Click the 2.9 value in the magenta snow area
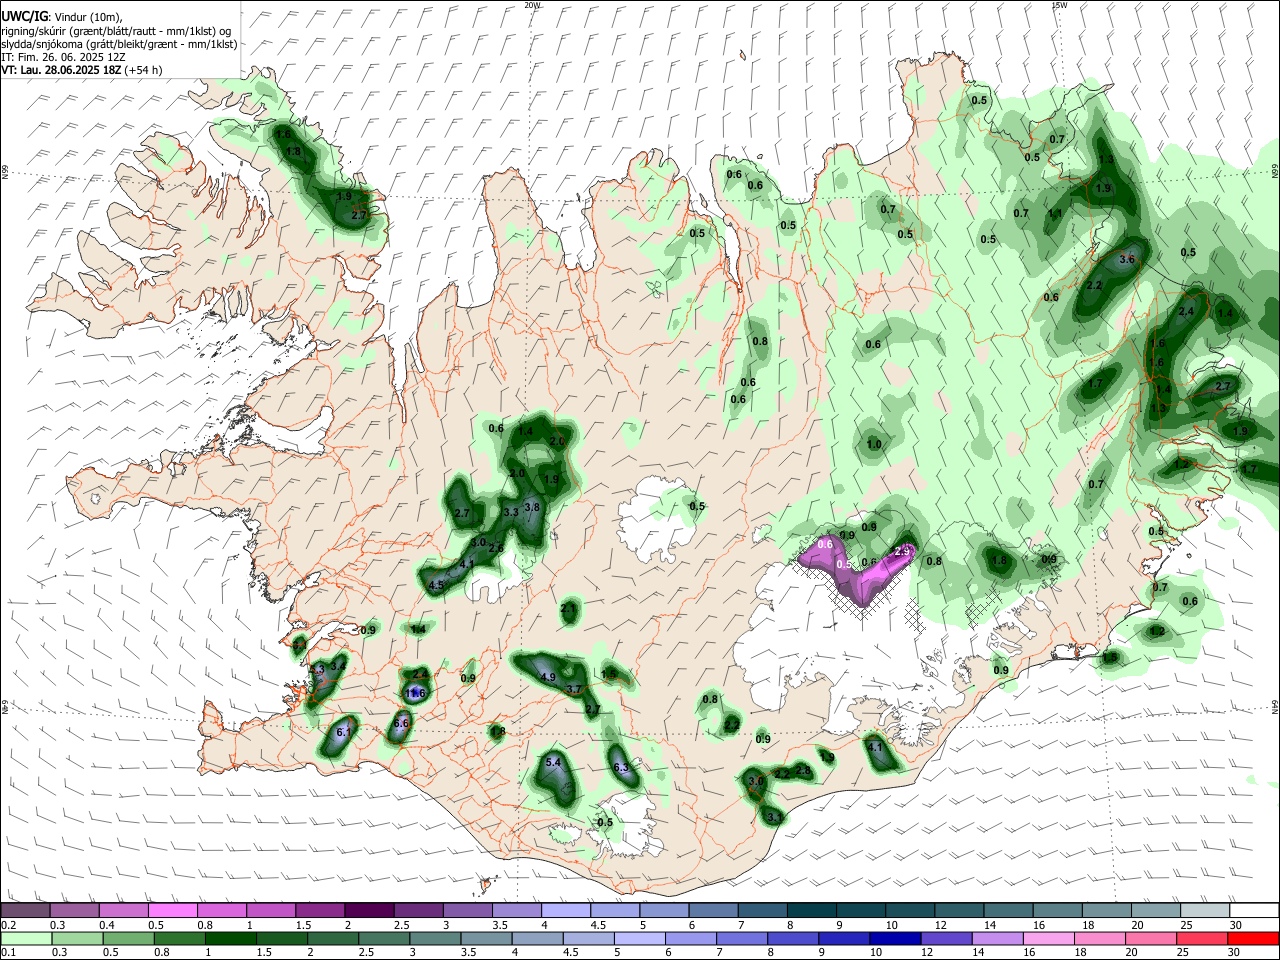Image resolution: width=1280 pixels, height=960 pixels. point(901,552)
